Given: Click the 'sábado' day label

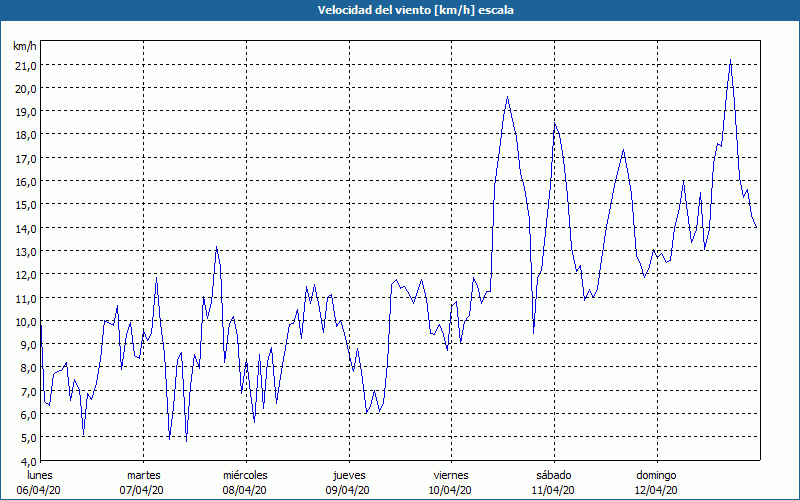Looking at the screenshot, I should (x=554, y=475).
